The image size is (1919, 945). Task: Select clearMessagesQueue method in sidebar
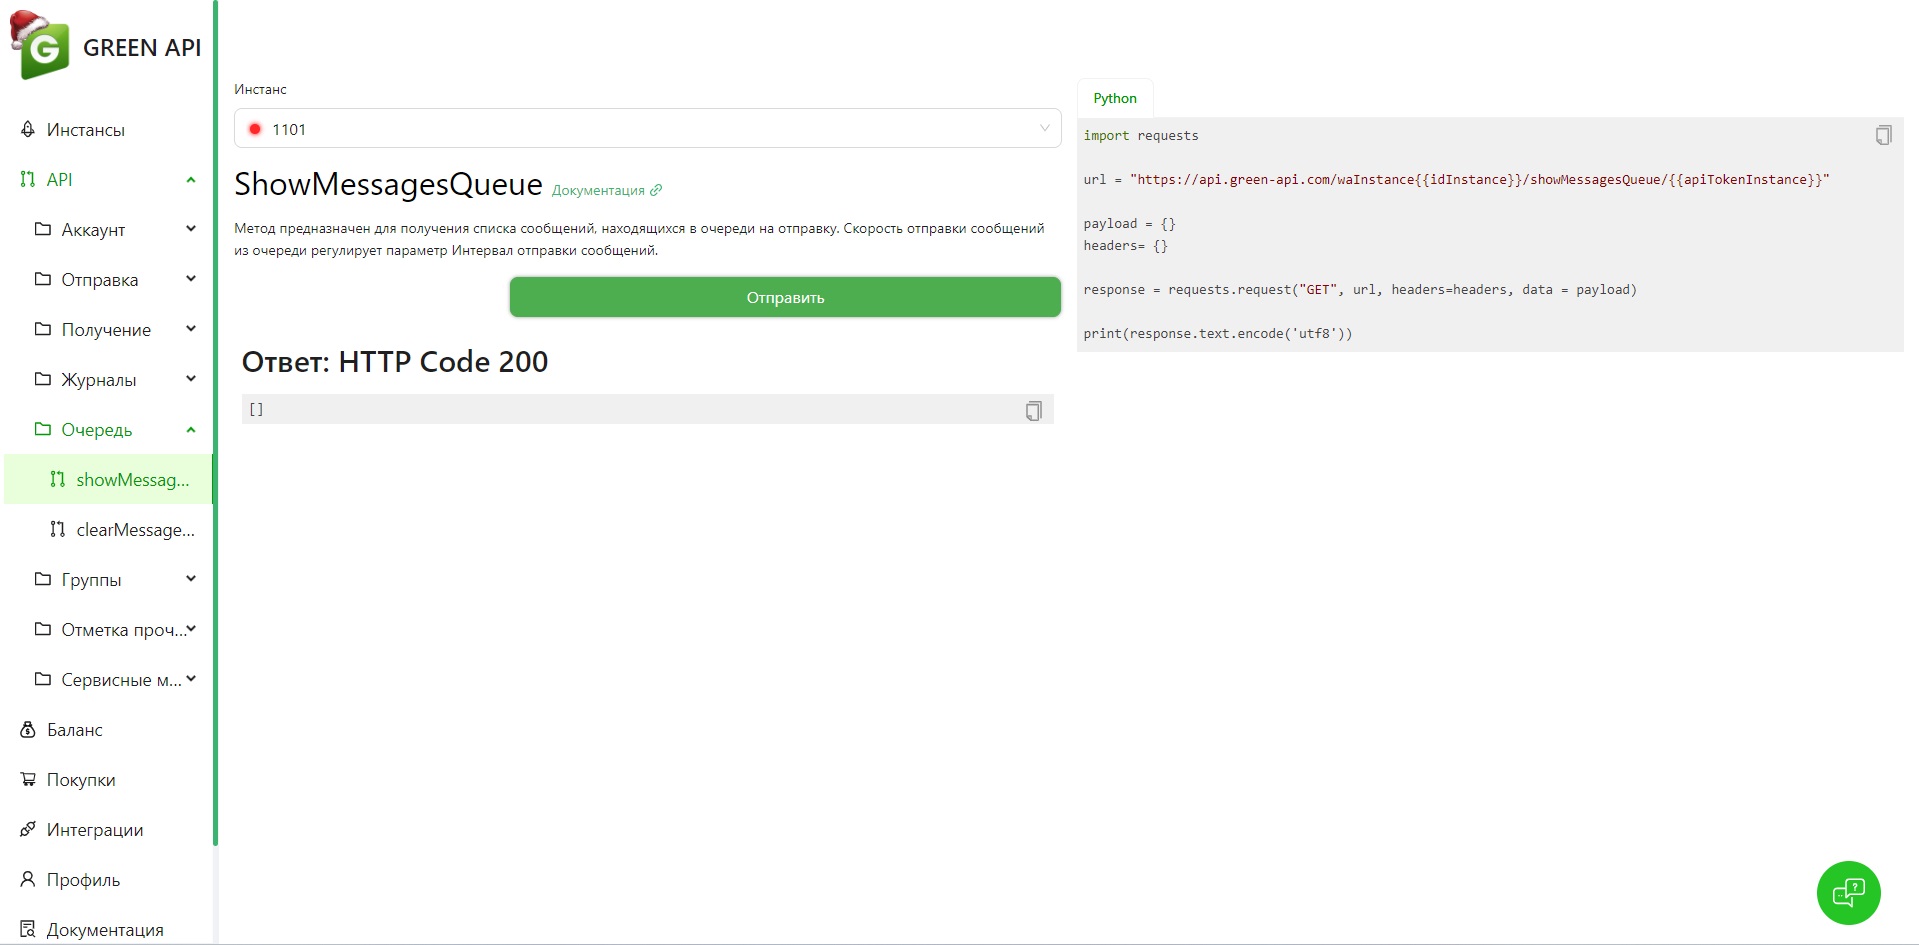(x=135, y=530)
